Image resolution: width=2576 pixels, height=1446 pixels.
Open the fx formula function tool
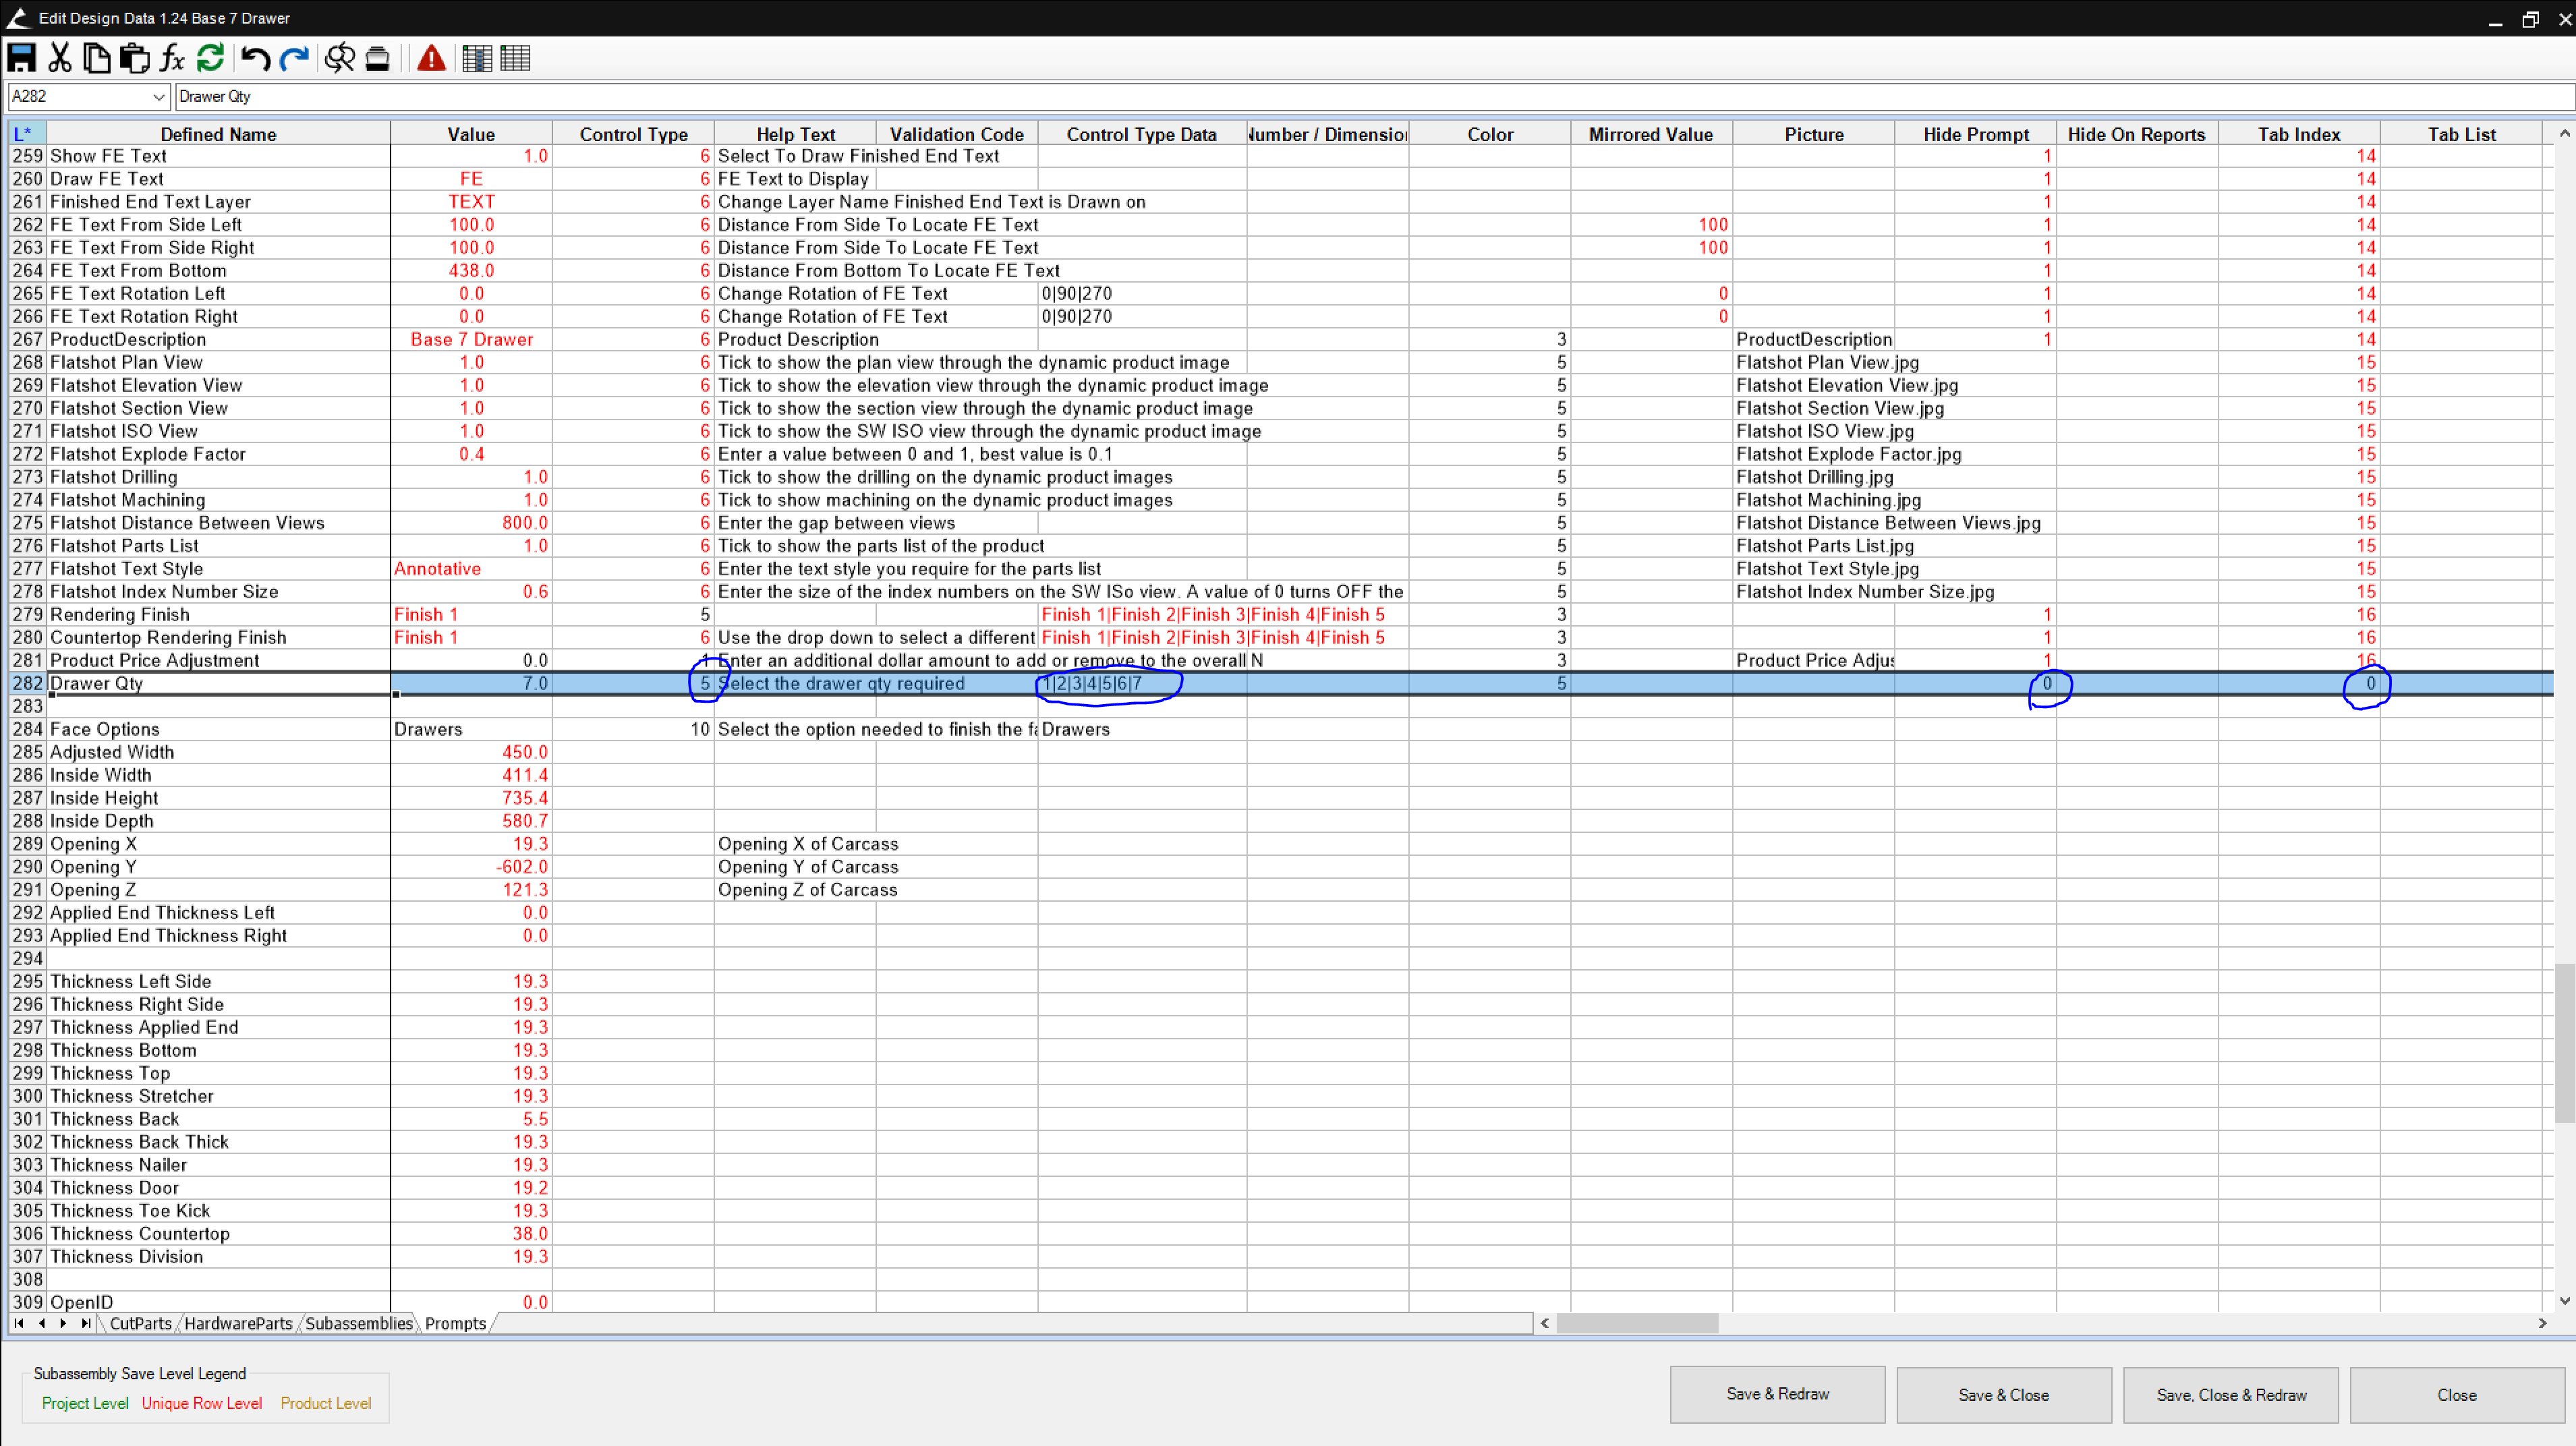(172, 58)
